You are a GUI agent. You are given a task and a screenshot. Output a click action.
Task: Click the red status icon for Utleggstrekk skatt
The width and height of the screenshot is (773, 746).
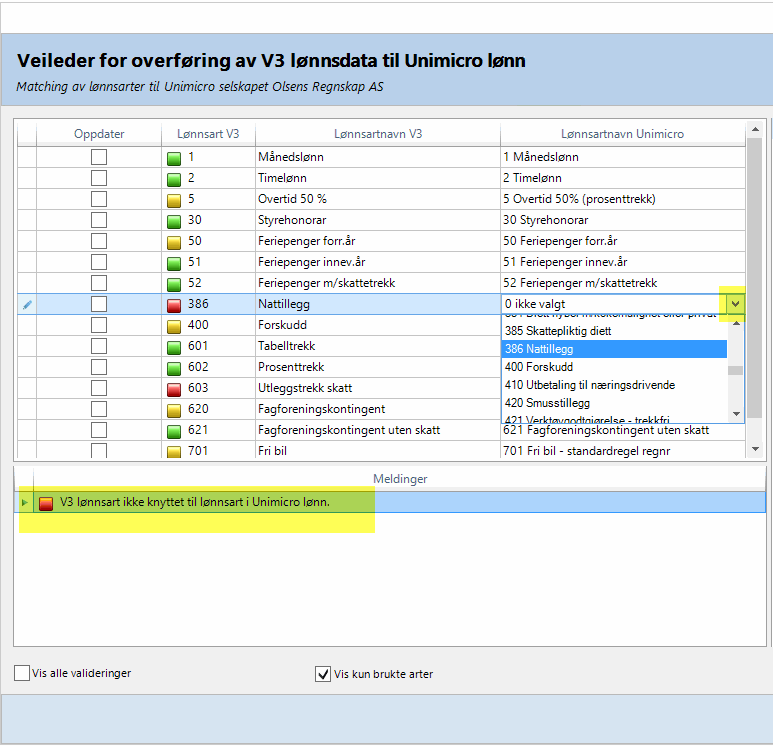click(x=174, y=388)
